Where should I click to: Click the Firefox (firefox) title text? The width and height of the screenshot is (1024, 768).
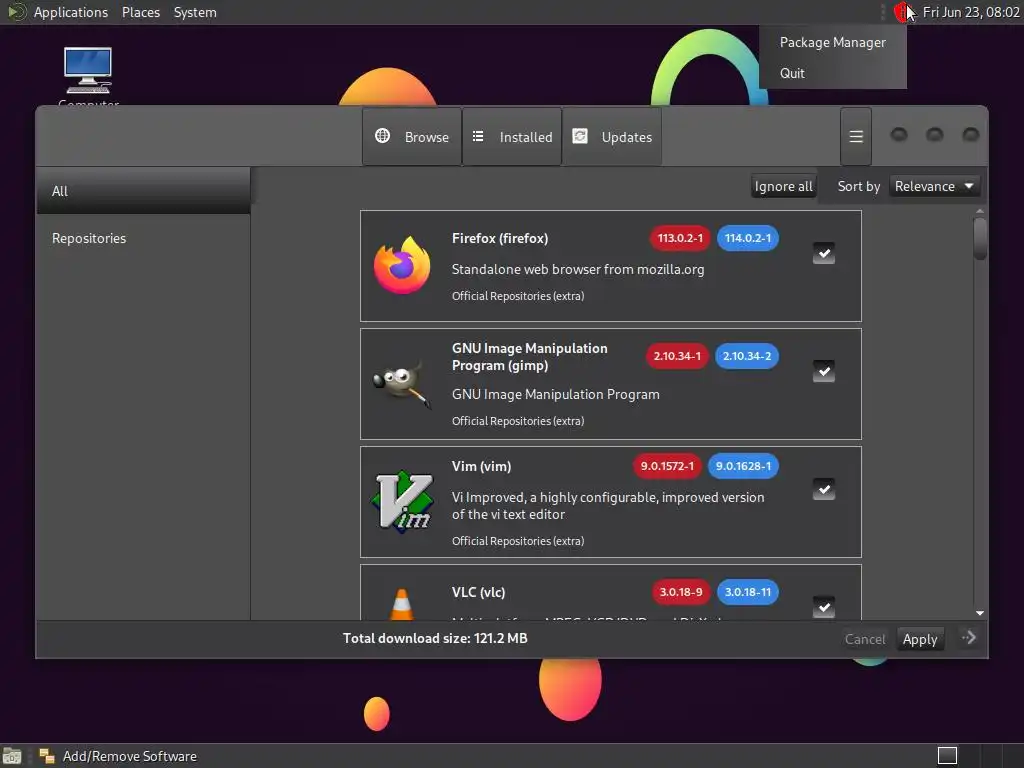pos(500,238)
